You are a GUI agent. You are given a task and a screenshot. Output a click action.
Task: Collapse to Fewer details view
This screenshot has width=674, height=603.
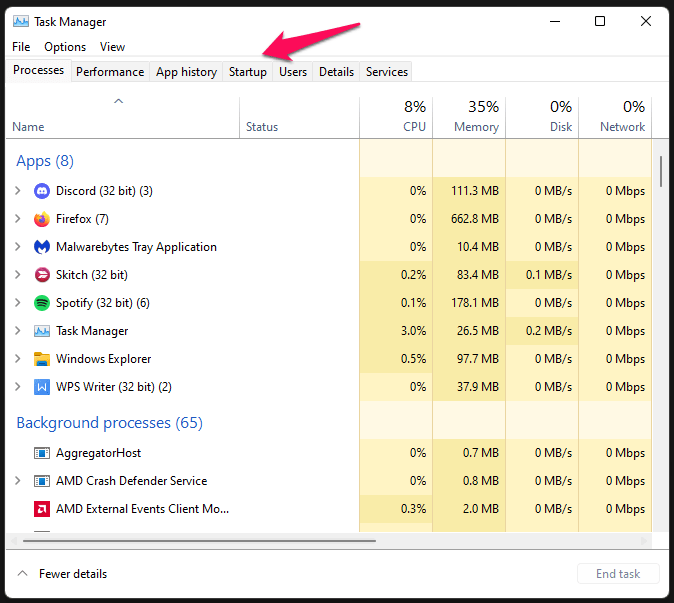[x=62, y=574]
